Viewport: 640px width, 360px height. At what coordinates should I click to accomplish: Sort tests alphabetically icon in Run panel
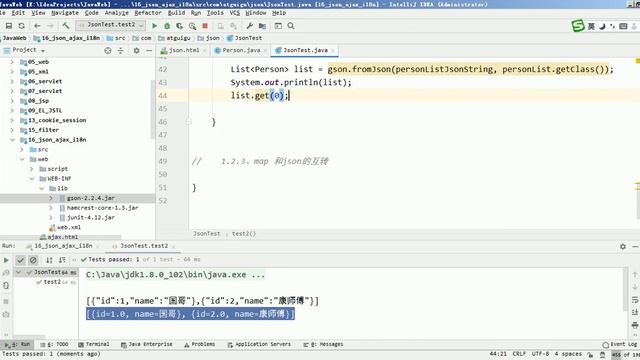49,260
